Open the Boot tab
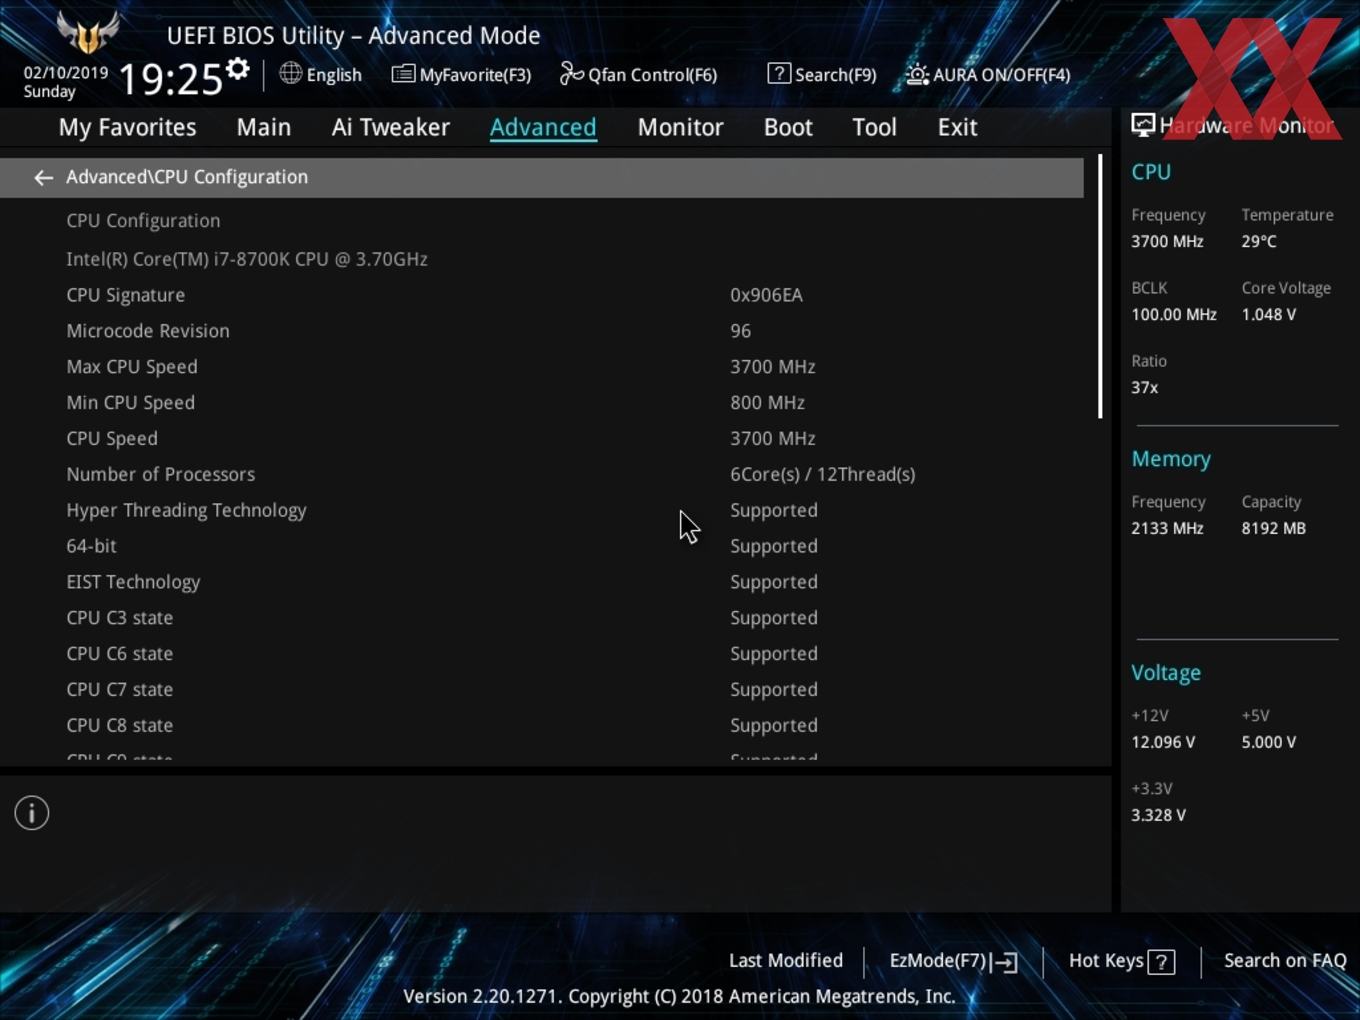Viewport: 1360px width, 1020px height. coord(788,127)
